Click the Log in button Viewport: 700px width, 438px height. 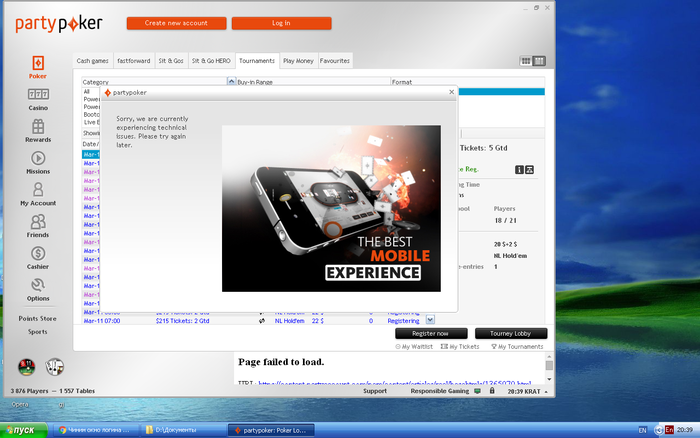tap(281, 23)
